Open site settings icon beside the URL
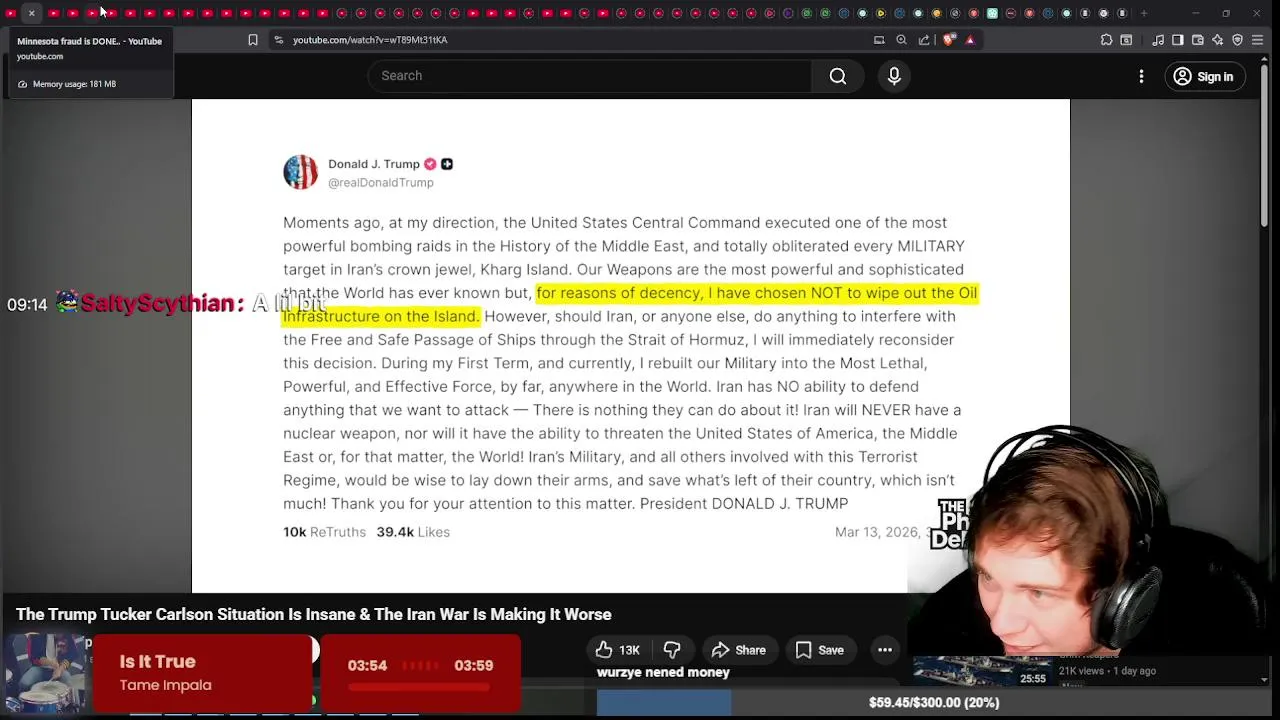Image resolution: width=1280 pixels, height=720 pixels. pos(278,40)
